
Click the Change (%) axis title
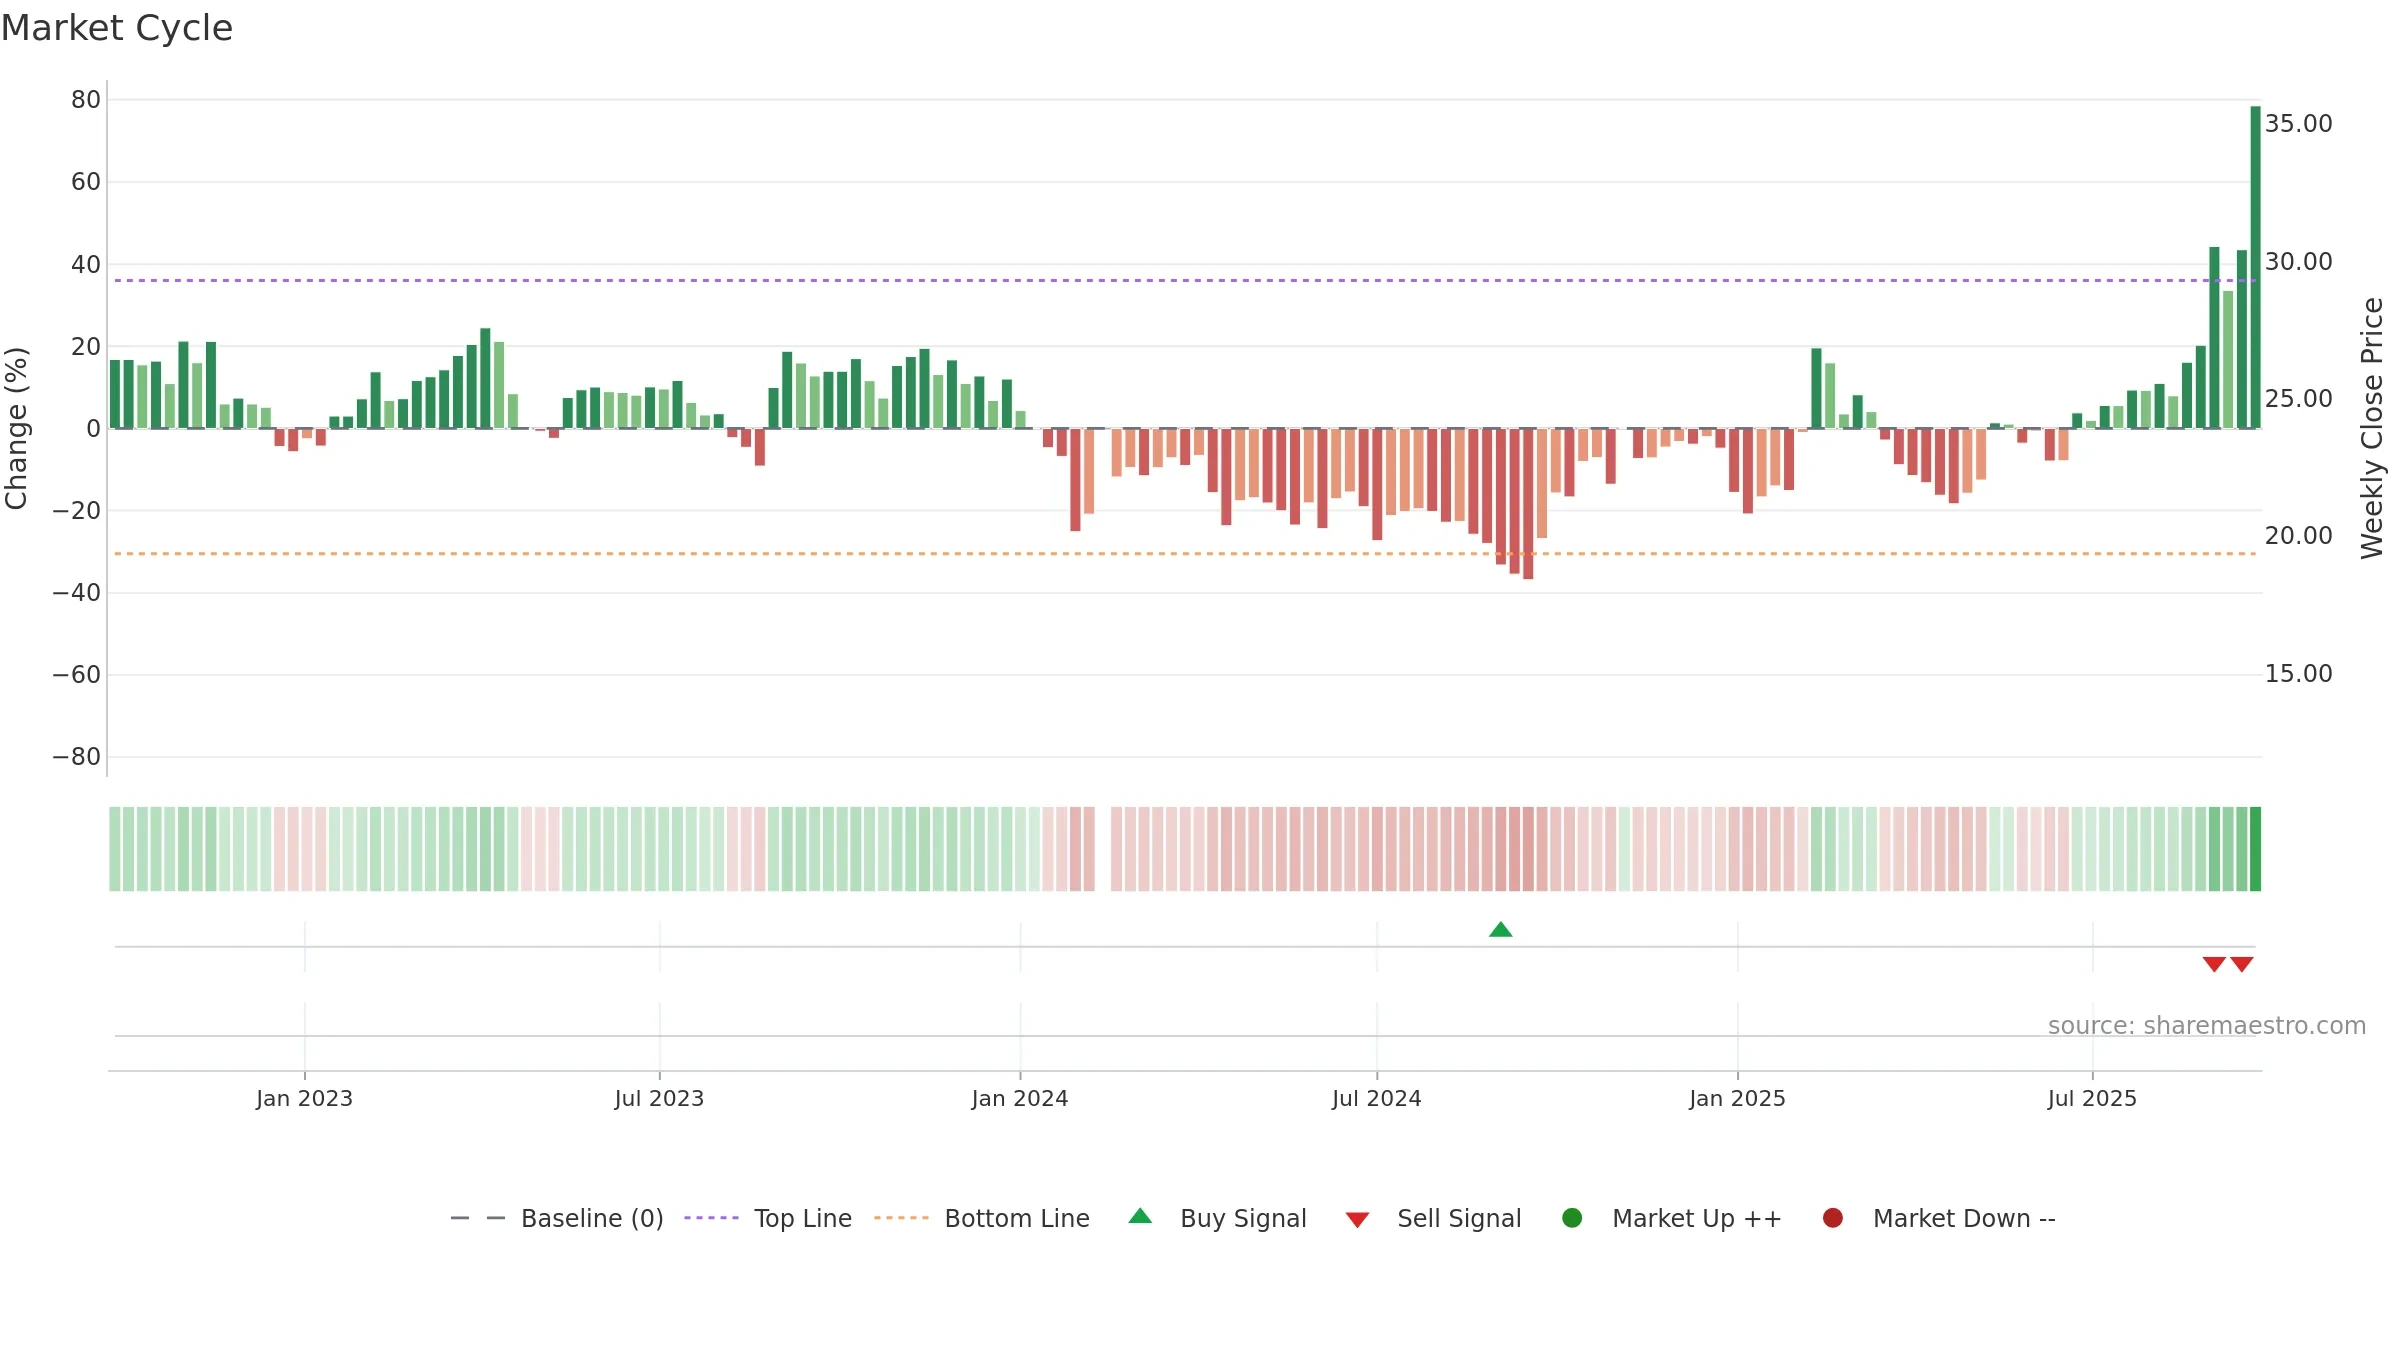[x=16, y=428]
